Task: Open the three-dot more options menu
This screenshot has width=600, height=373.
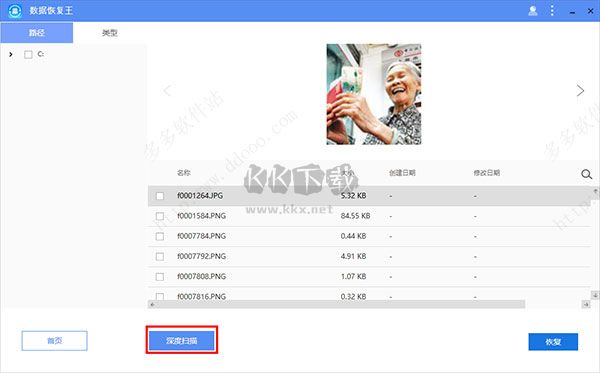Action: coord(552,10)
